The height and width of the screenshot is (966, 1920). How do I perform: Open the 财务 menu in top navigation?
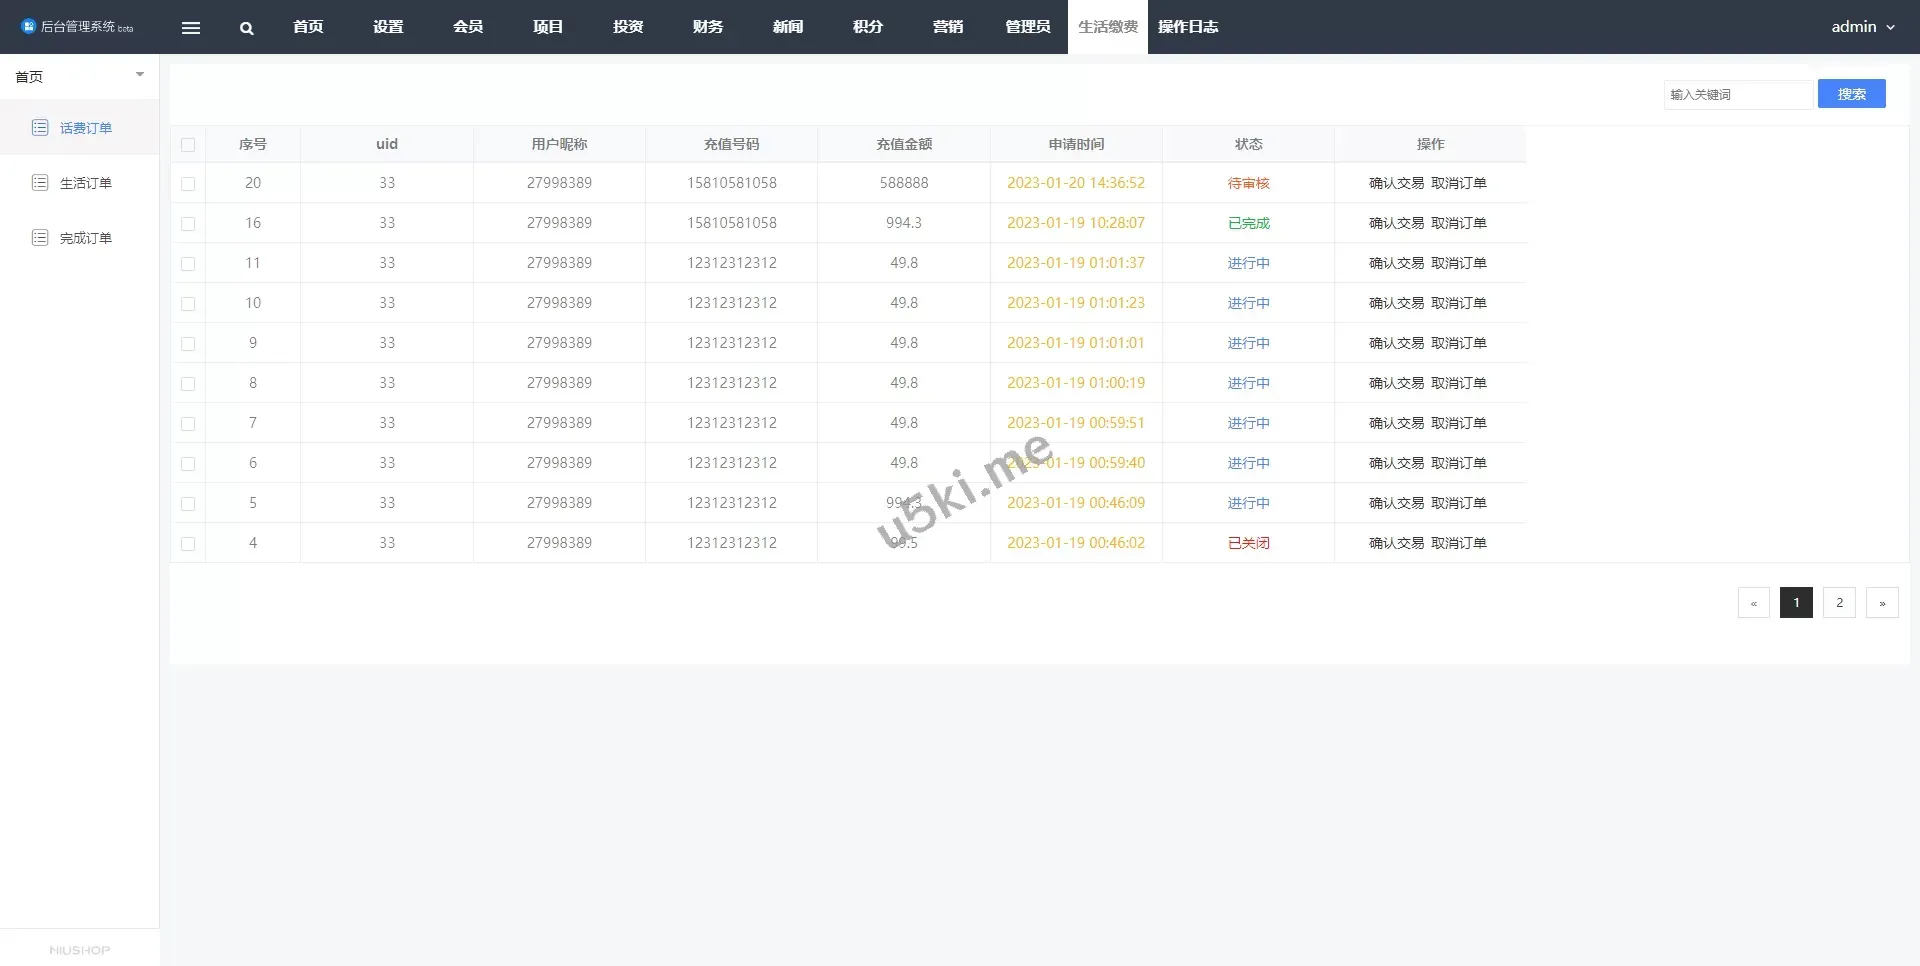(707, 27)
